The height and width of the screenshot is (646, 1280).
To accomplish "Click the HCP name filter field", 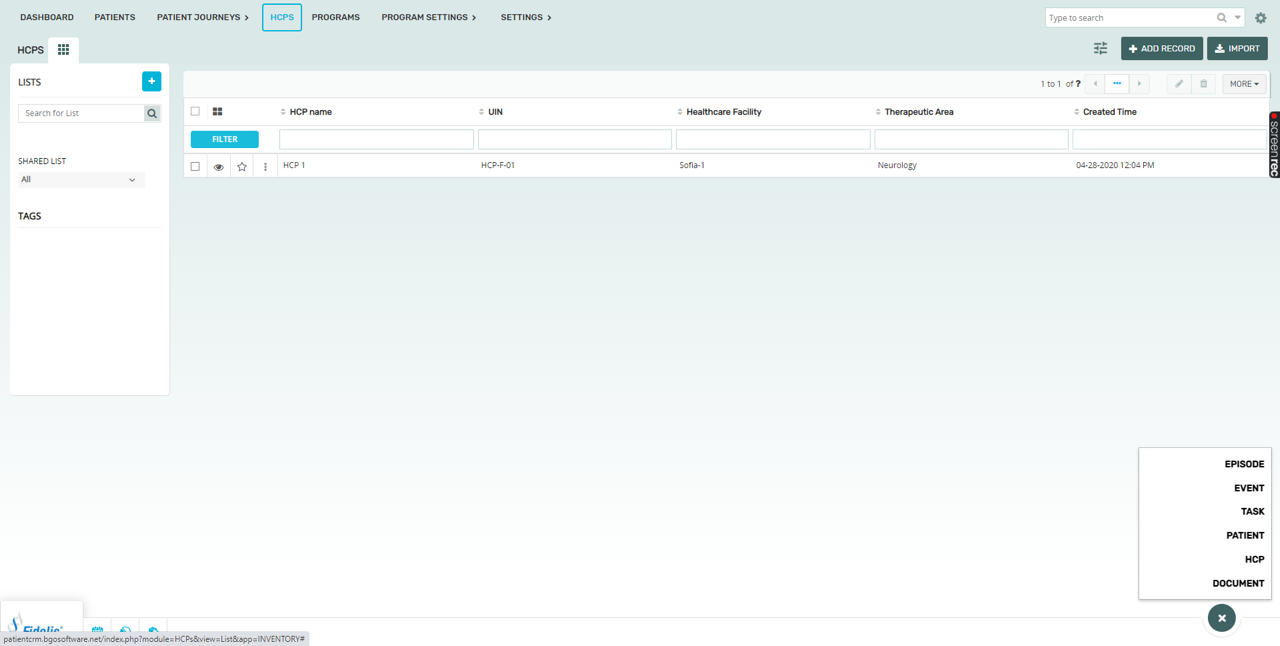I will [x=376, y=140].
